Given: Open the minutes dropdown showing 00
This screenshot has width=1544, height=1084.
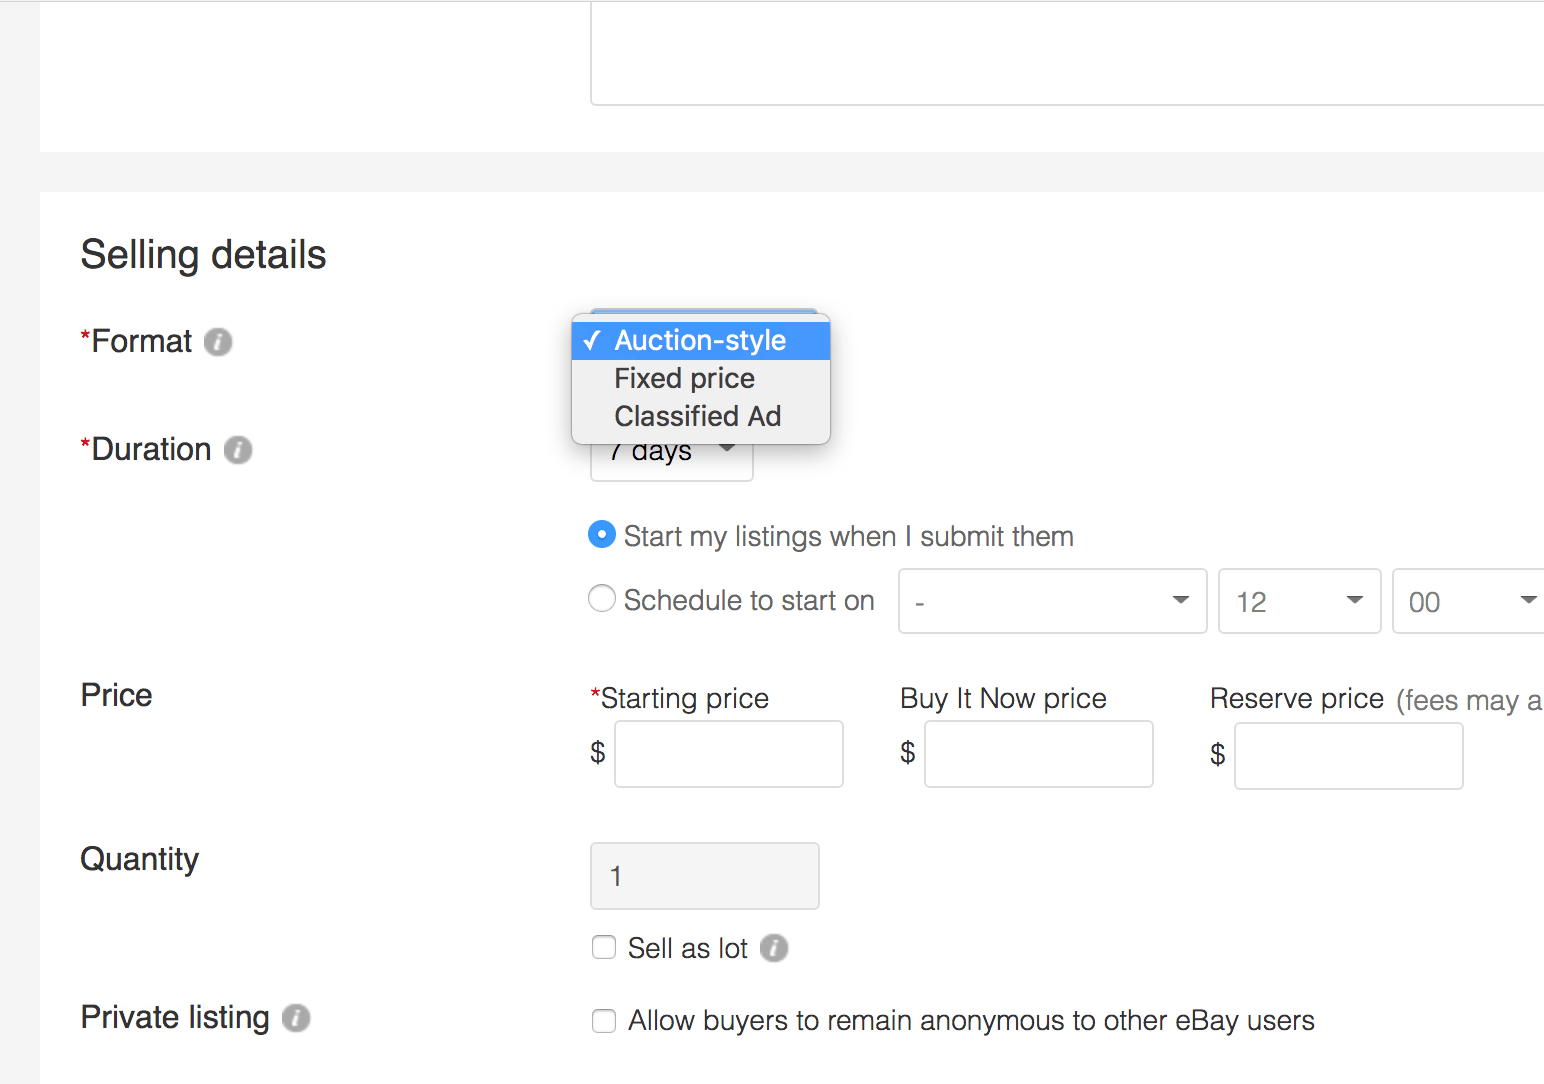Looking at the screenshot, I should [x=1465, y=601].
